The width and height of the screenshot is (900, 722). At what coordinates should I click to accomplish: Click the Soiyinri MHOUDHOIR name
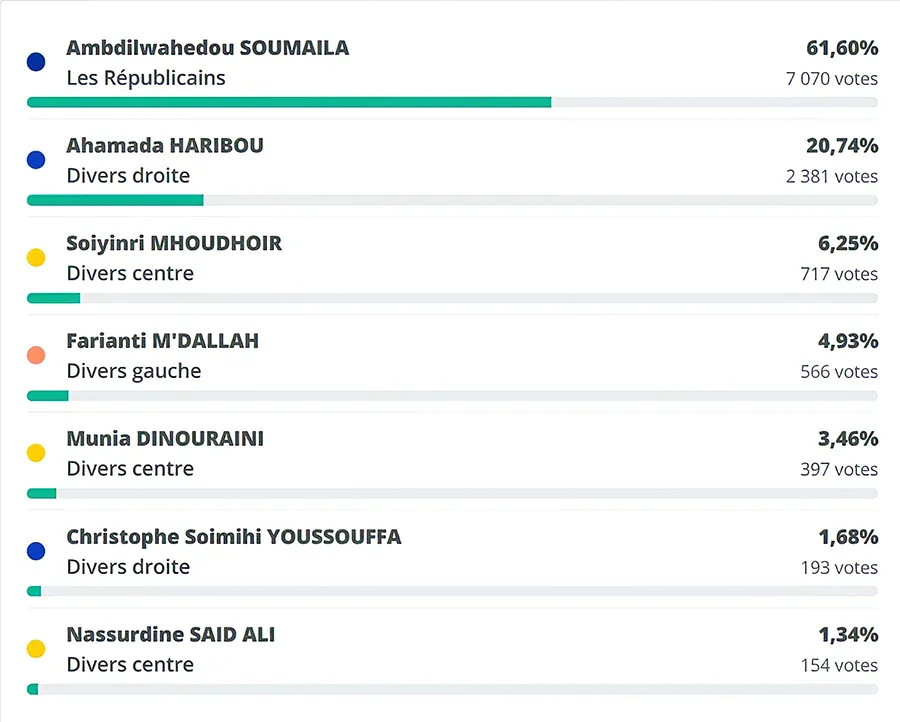click(174, 243)
